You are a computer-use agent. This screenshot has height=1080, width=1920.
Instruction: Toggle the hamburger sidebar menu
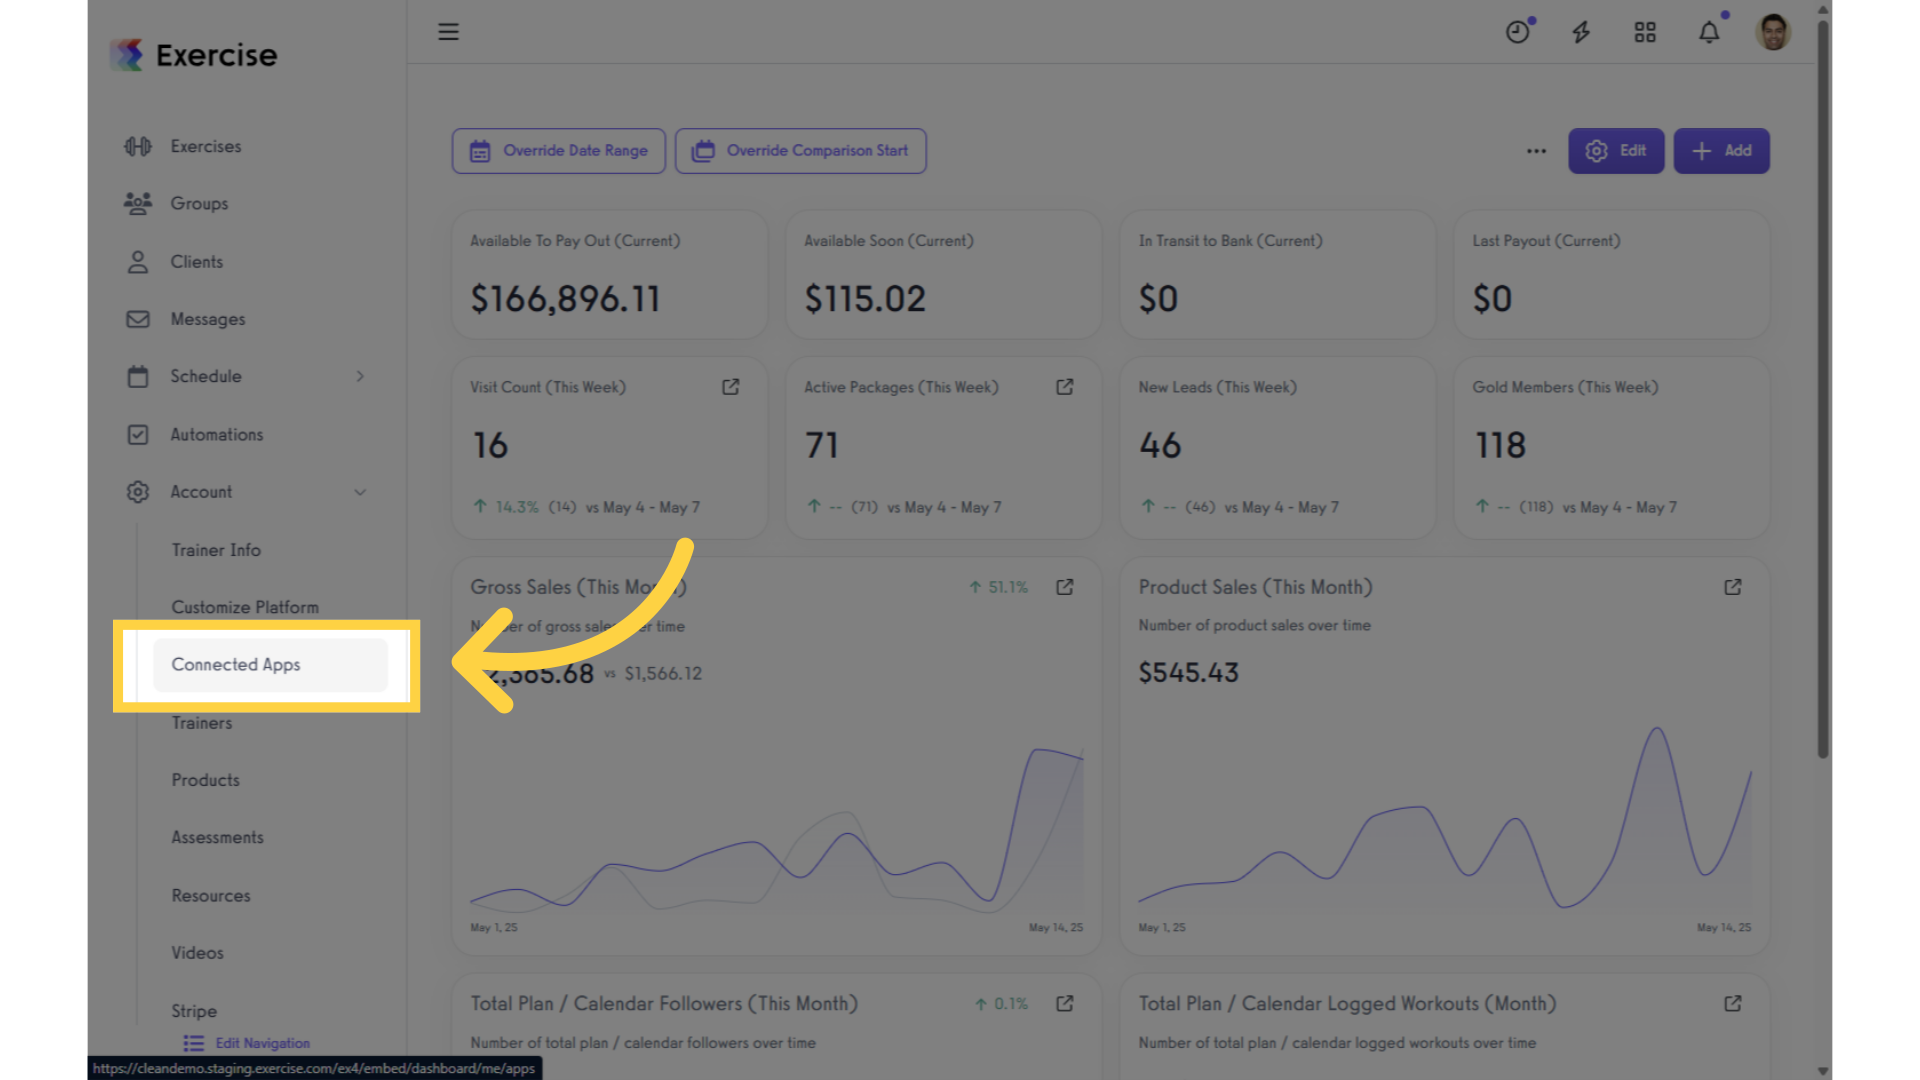coord(448,32)
